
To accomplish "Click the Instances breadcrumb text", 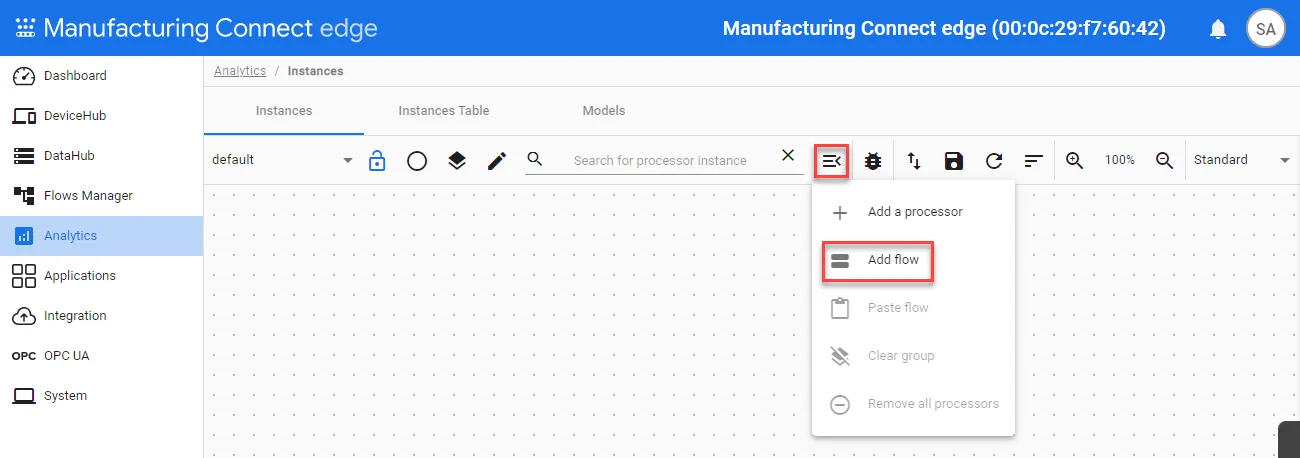I will coord(315,71).
